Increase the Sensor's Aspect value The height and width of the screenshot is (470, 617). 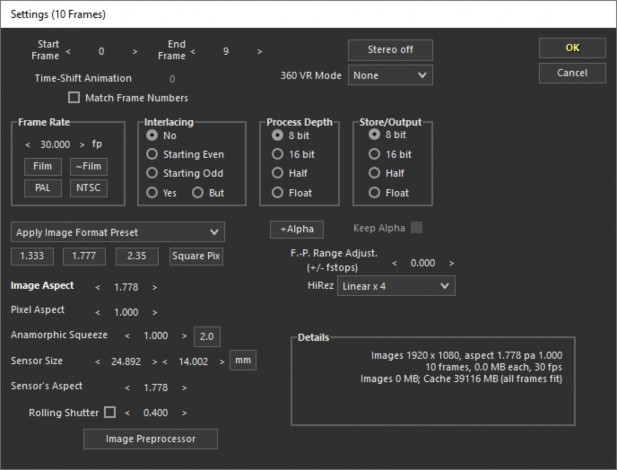point(184,388)
